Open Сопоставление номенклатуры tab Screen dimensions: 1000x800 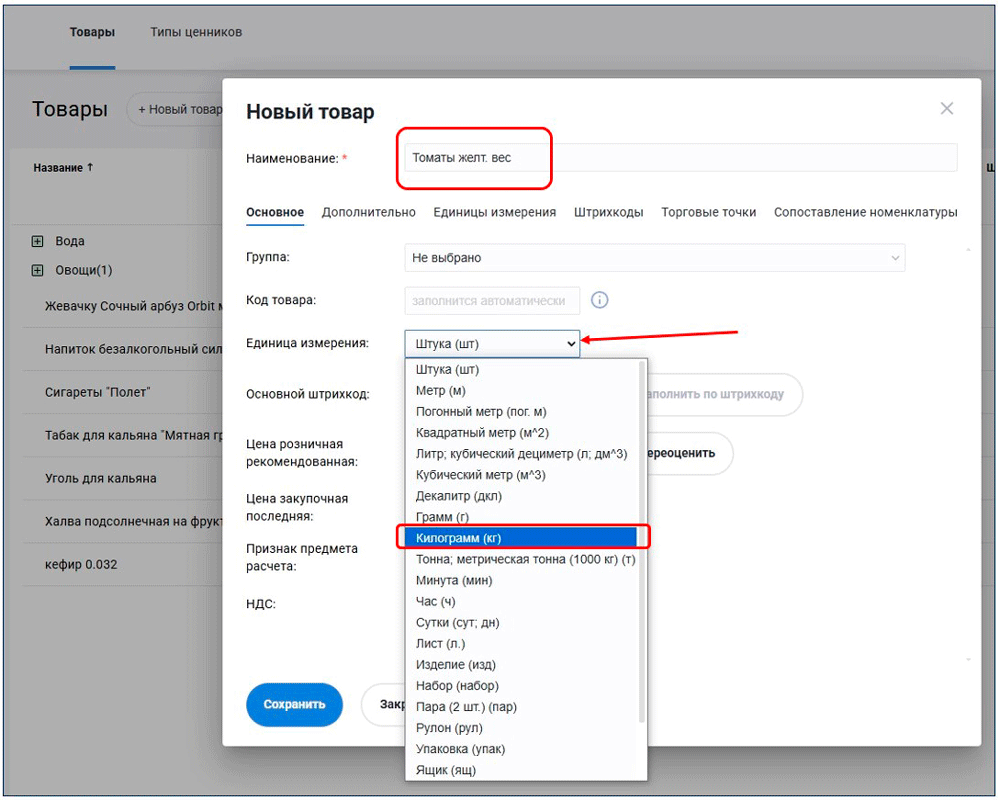[865, 212]
